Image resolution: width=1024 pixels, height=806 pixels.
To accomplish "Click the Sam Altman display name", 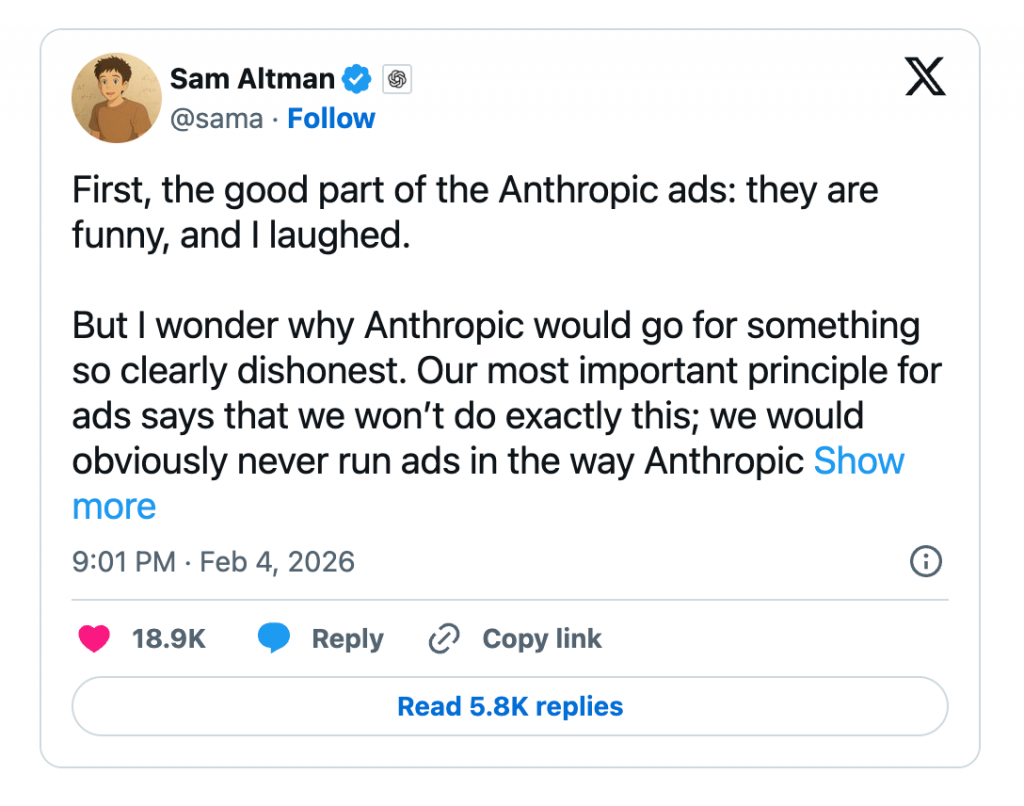I will (x=252, y=78).
